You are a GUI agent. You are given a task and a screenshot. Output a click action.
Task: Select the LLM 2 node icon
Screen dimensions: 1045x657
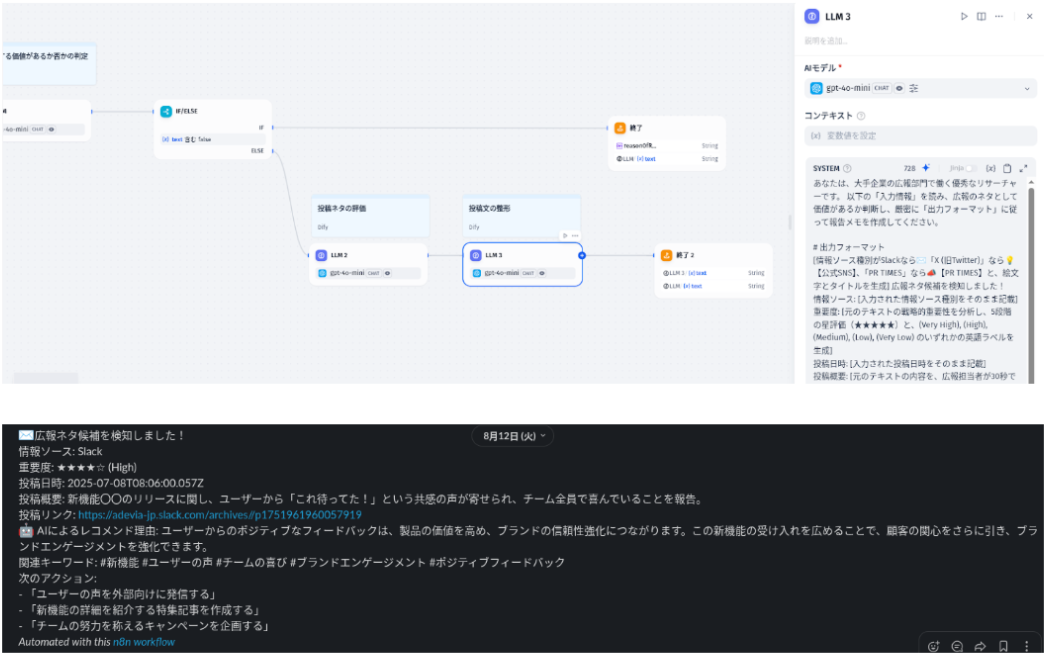(x=321, y=255)
